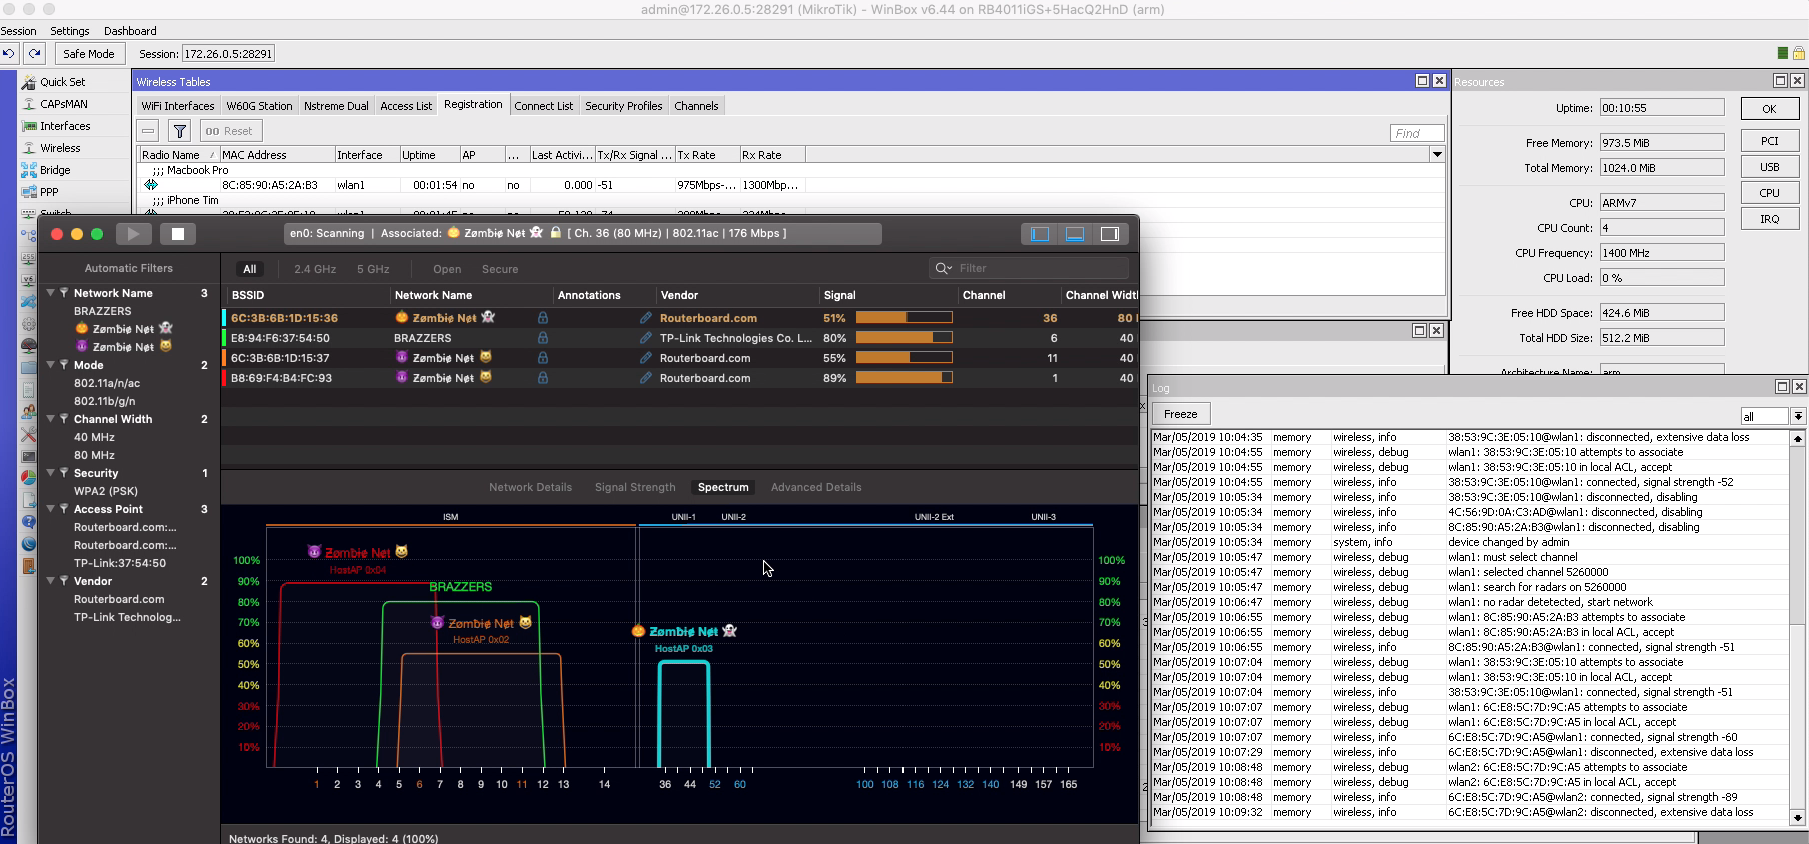
Task: Open the column selector dropdown in Registration table
Action: point(1437,155)
